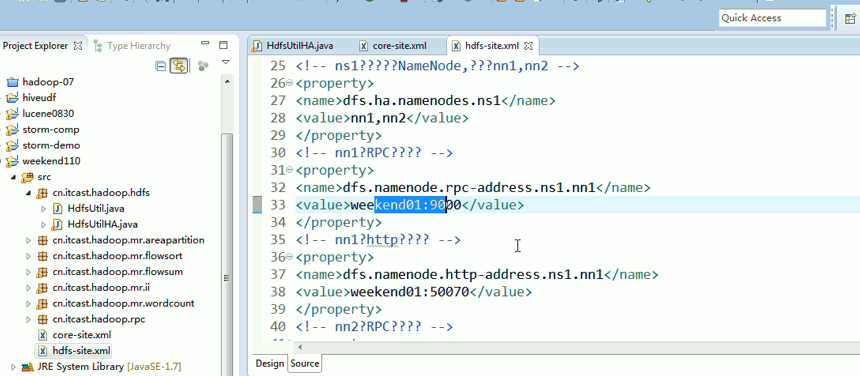Click dfs.namenode.rpc-address.ns1.nn1 on line 32
The image size is (860, 376).
point(469,188)
